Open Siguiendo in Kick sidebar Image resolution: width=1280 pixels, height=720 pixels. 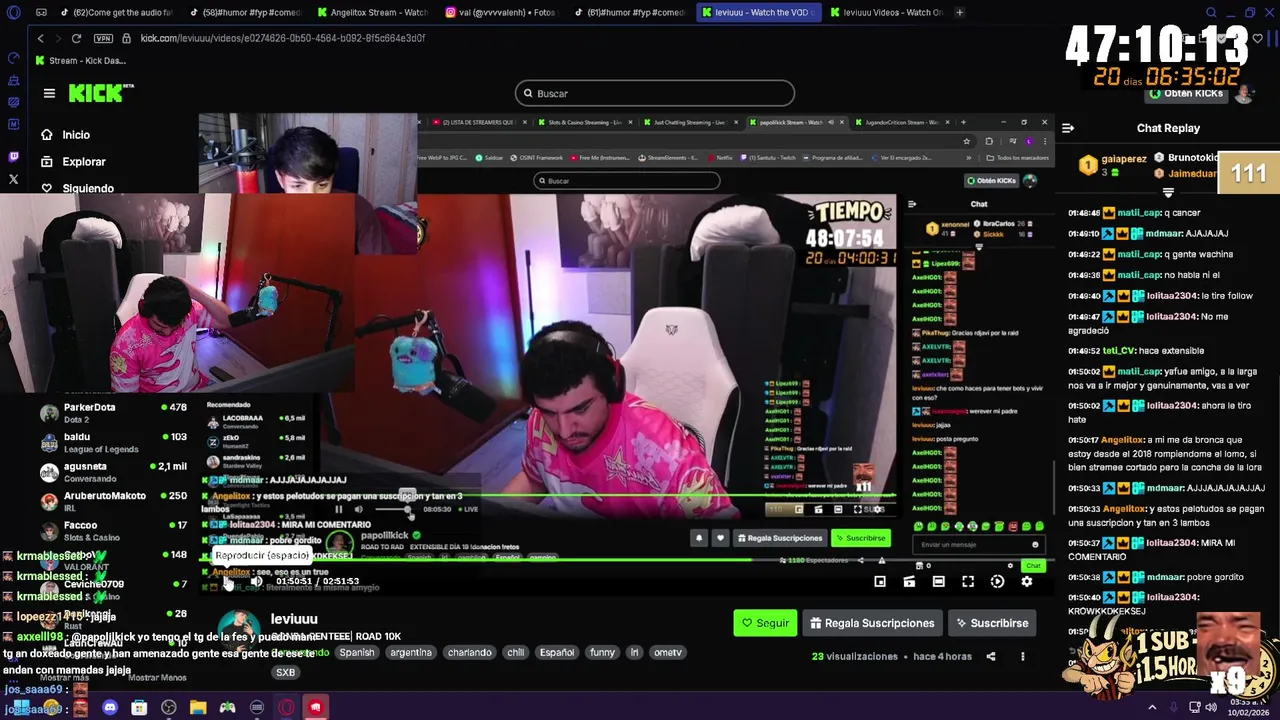coord(78,188)
